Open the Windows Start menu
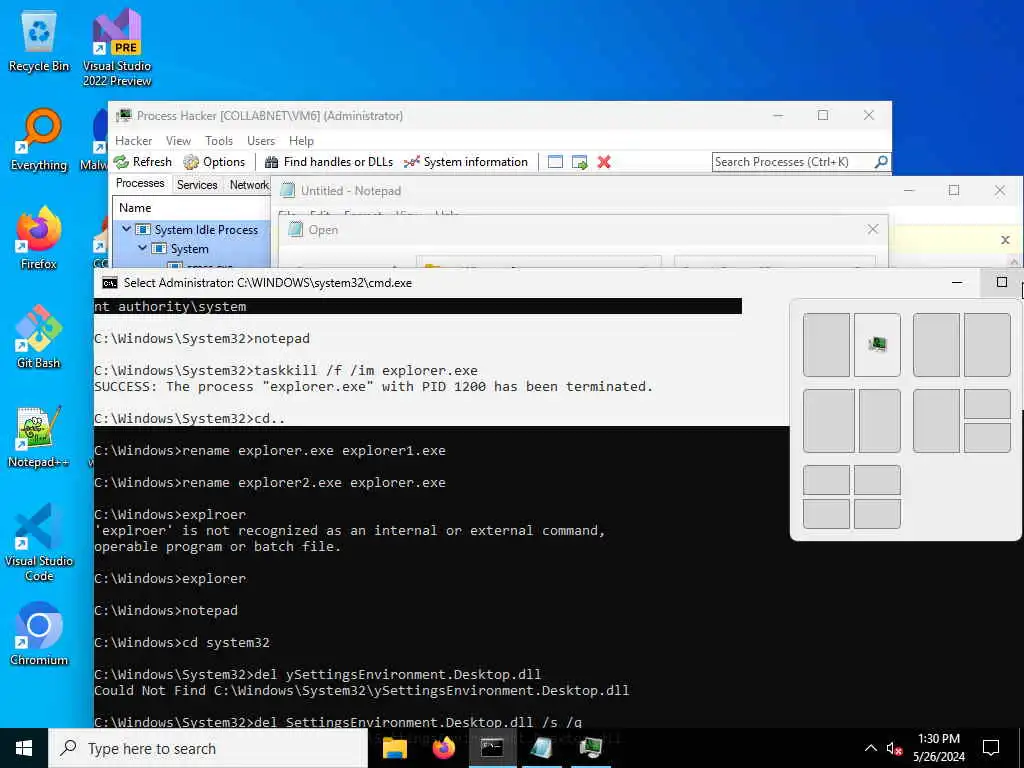Image resolution: width=1024 pixels, height=768 pixels. pos(24,748)
